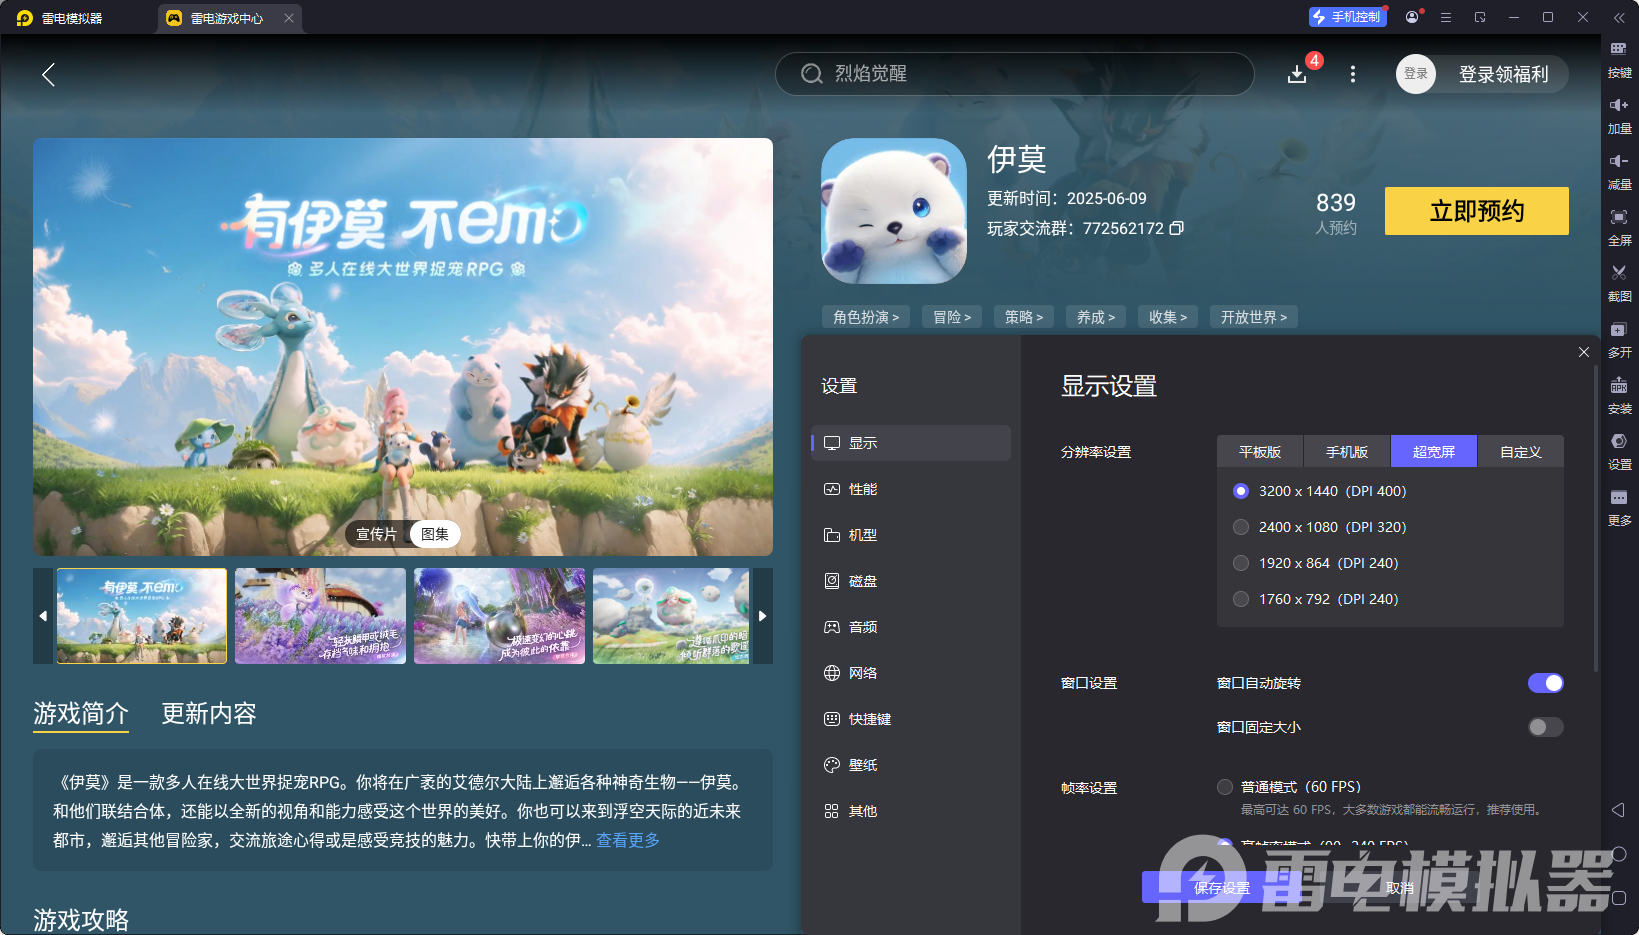Screen dimensions: 1639x935
Task: Enter fullscreen via 全屏 sidebar icon
Action: (1619, 228)
